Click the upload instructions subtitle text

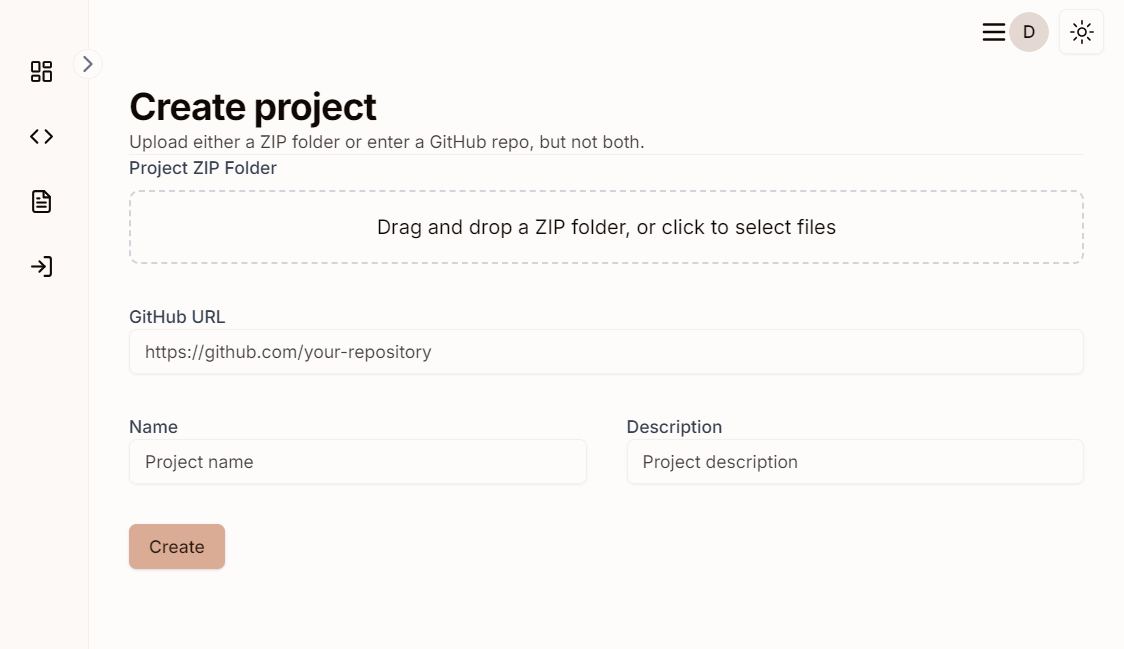point(386,142)
